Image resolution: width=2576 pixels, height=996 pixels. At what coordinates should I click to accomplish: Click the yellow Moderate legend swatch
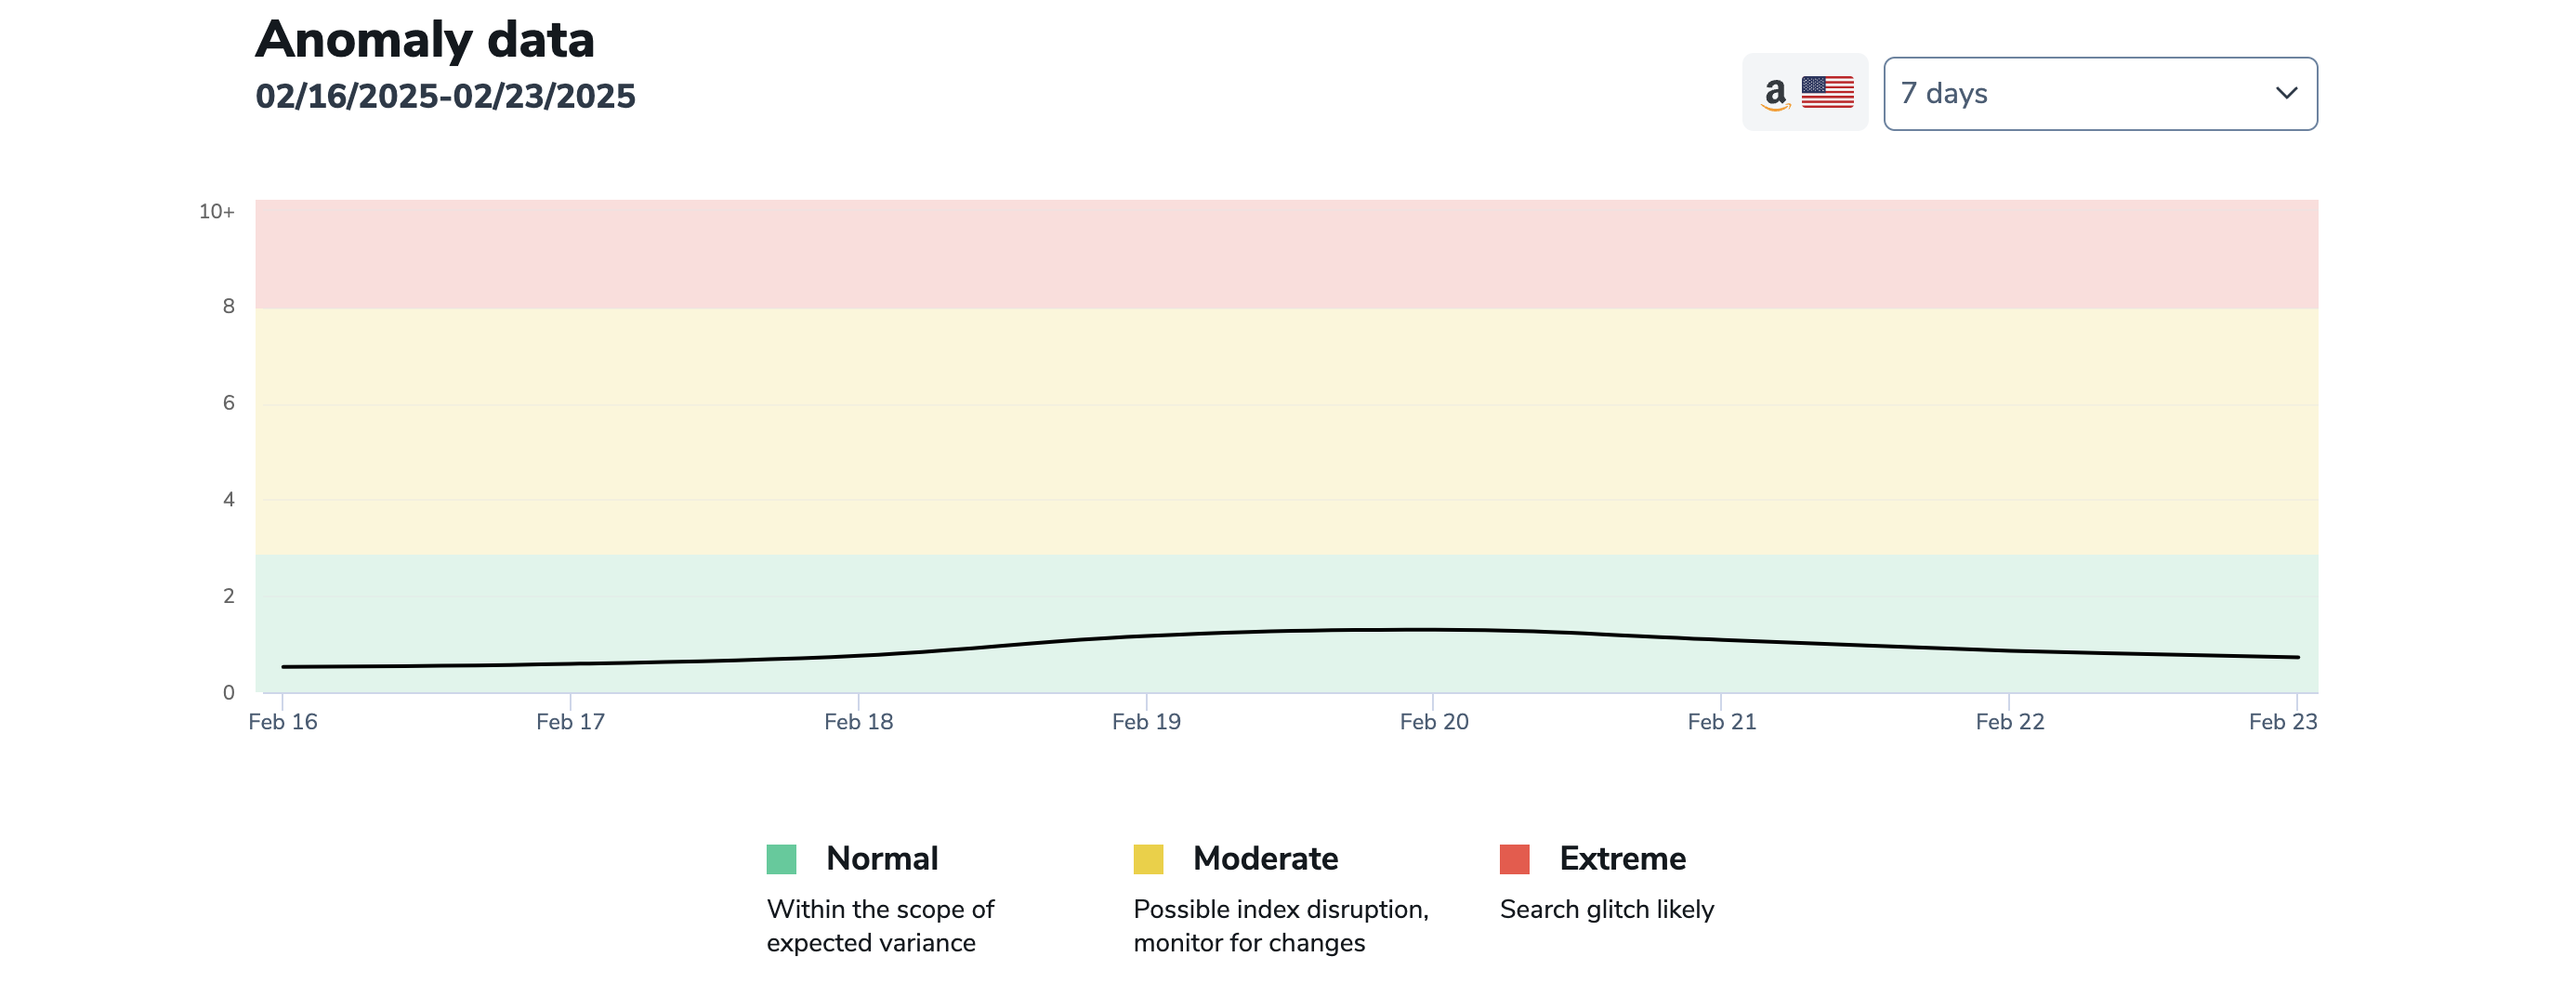[x=1148, y=859]
